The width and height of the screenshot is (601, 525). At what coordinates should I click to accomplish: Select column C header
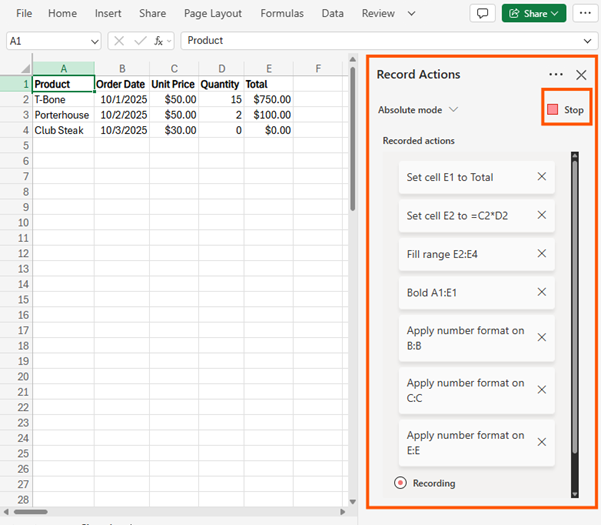coord(174,69)
